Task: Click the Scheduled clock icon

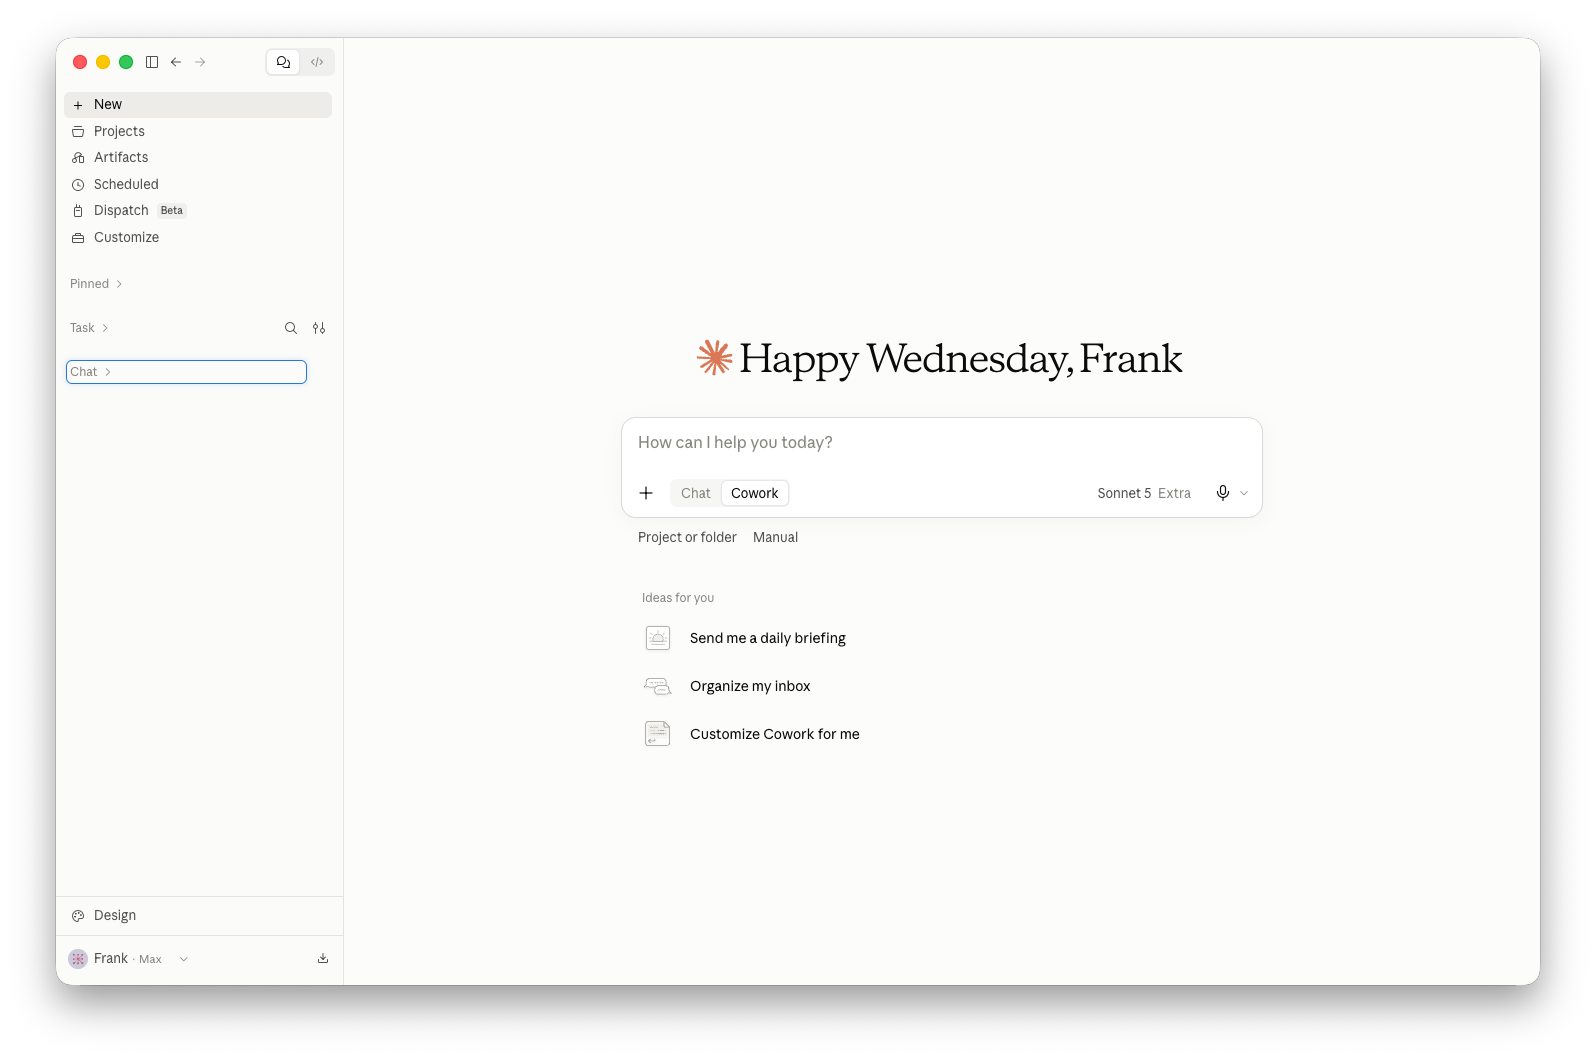Action: coord(78,185)
